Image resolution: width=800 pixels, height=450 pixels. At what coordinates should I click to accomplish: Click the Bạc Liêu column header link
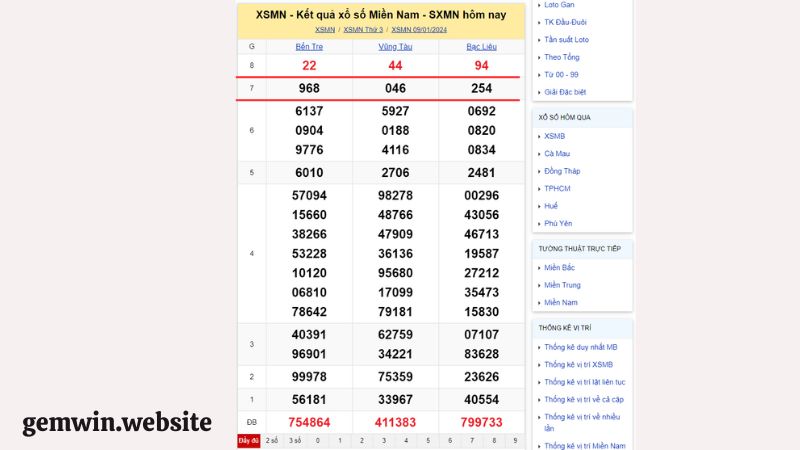coord(481,47)
